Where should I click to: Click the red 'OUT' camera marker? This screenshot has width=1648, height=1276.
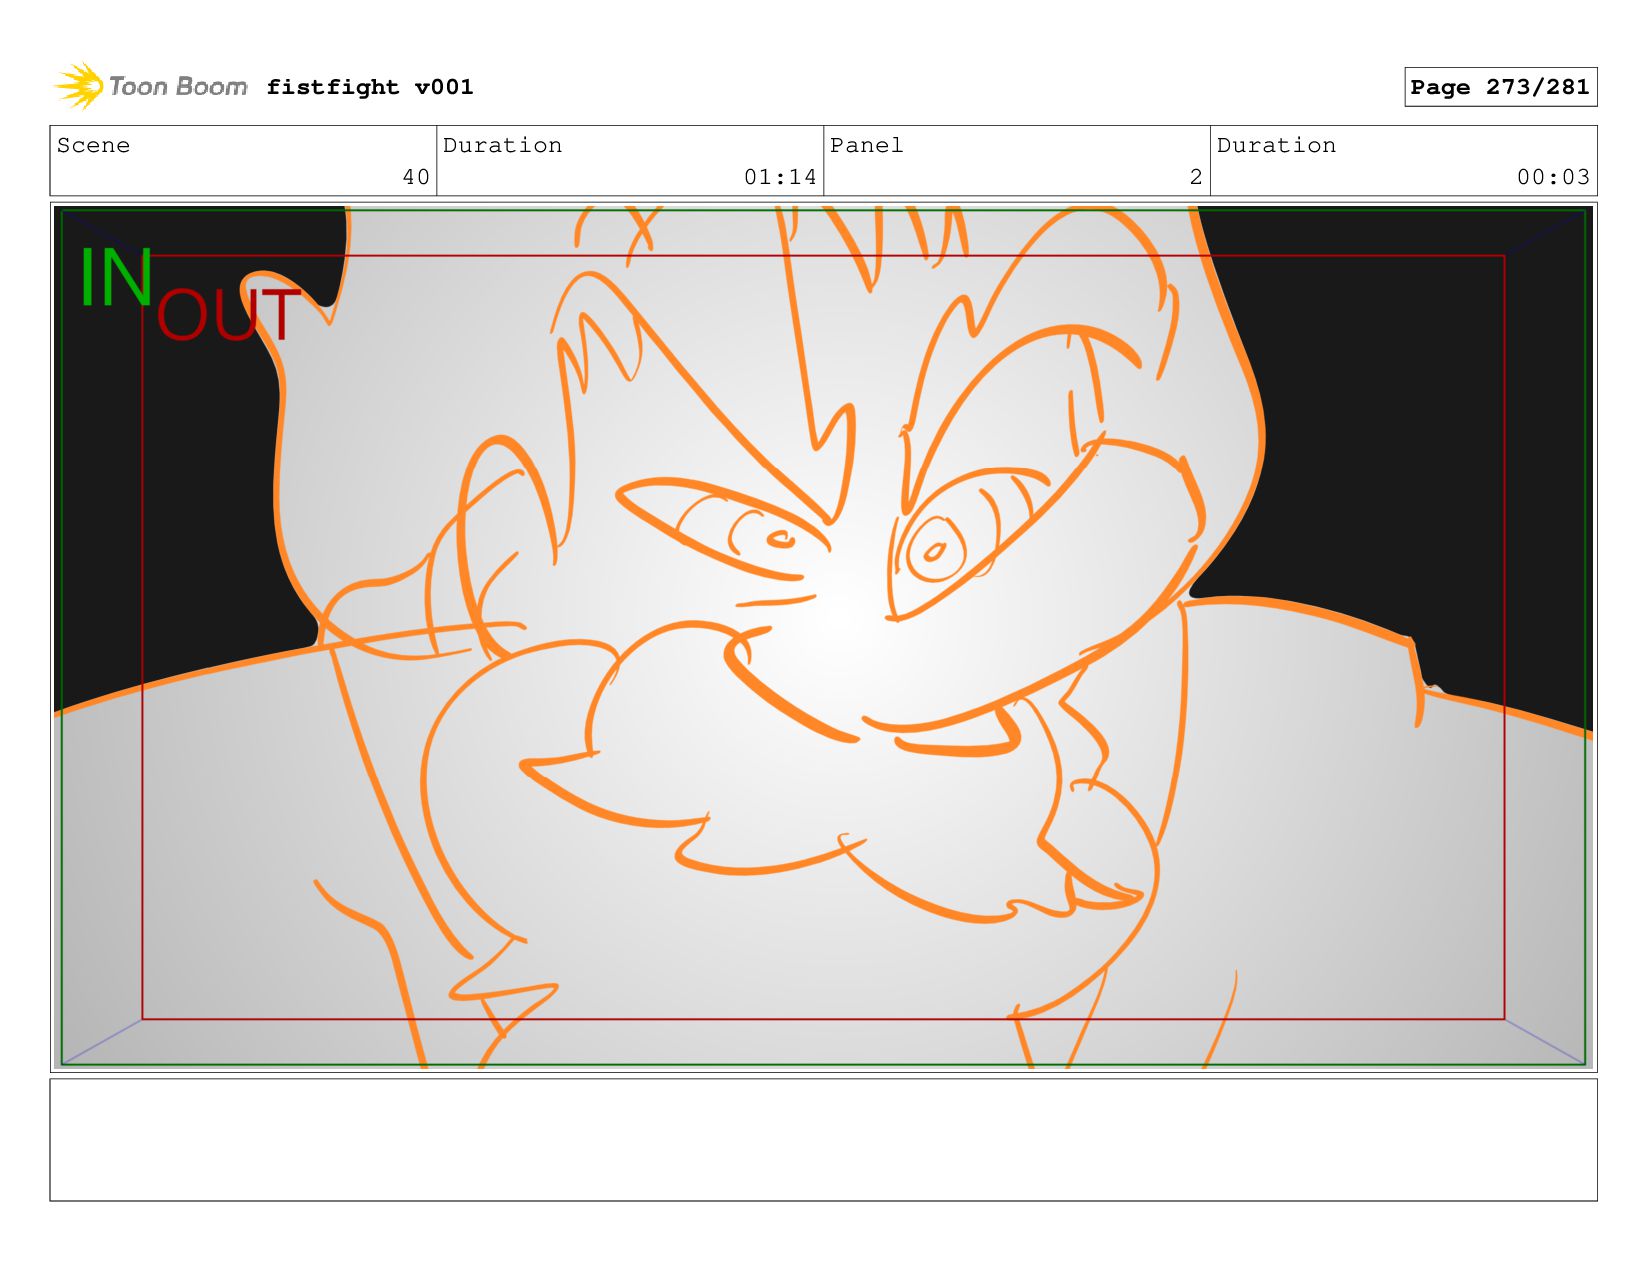point(228,314)
